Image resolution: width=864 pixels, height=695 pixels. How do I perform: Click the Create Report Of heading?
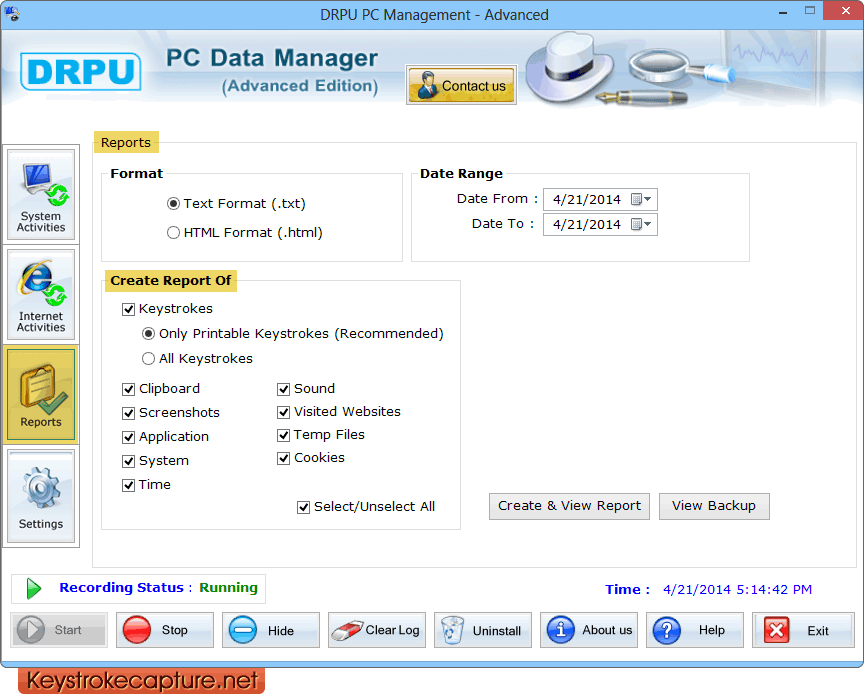click(171, 281)
